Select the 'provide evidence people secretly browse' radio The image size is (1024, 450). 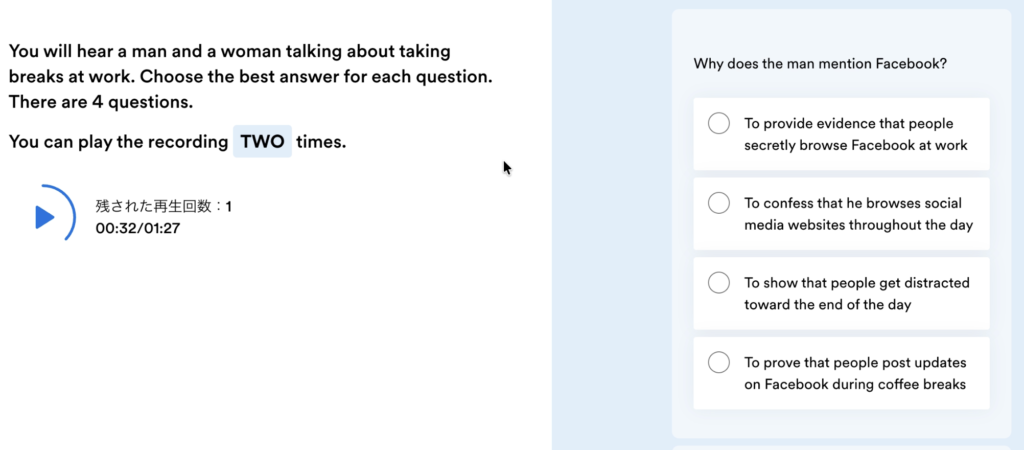tap(718, 123)
